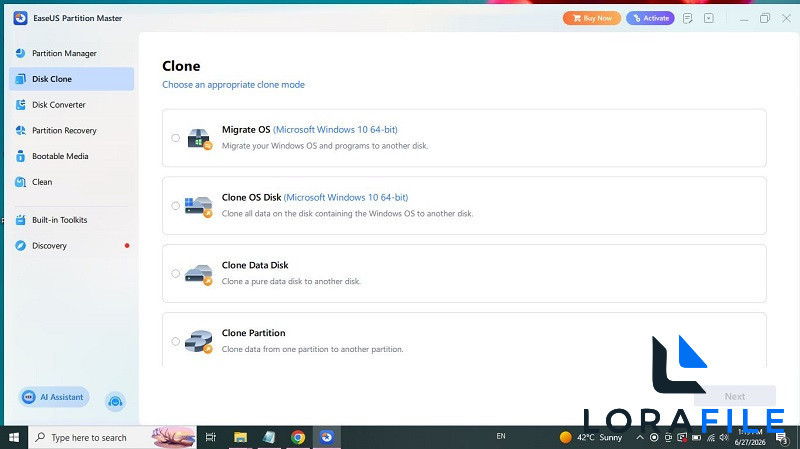The height and width of the screenshot is (449, 800).
Task: Click the EaseUS Partition Master logo
Action: (20, 18)
